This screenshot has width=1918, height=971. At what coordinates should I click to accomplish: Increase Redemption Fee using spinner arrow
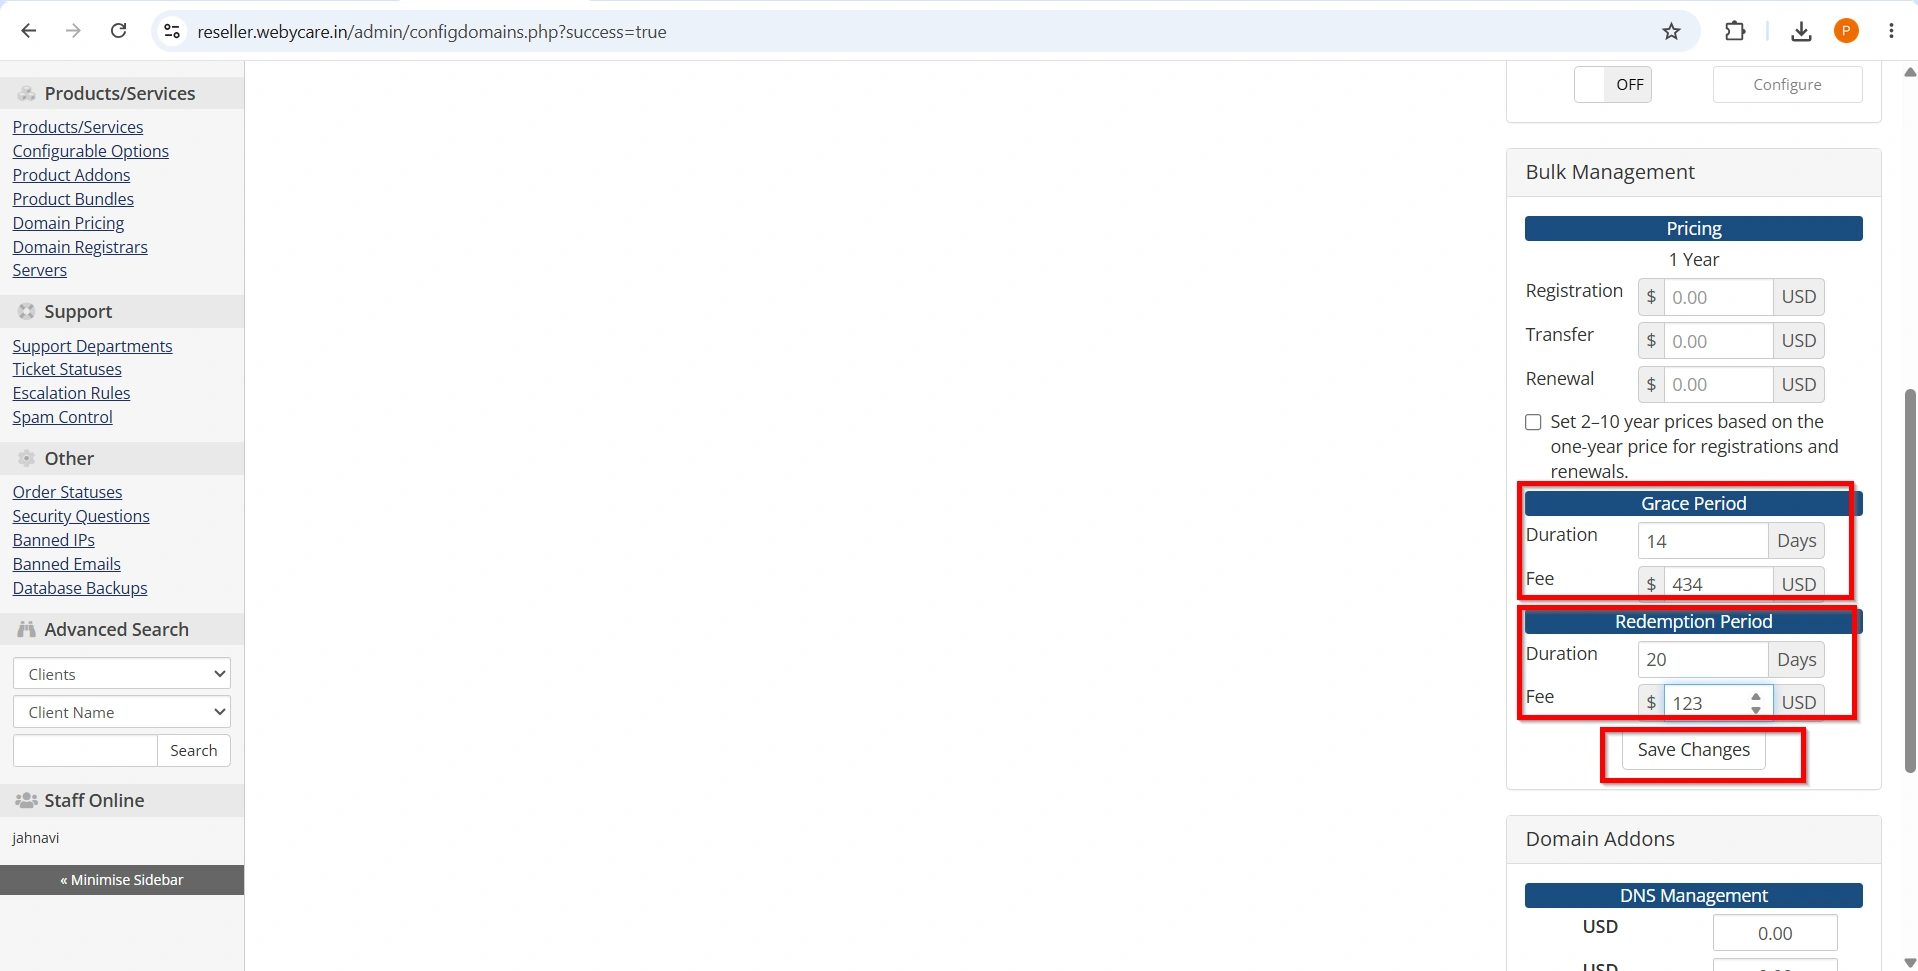click(x=1756, y=696)
